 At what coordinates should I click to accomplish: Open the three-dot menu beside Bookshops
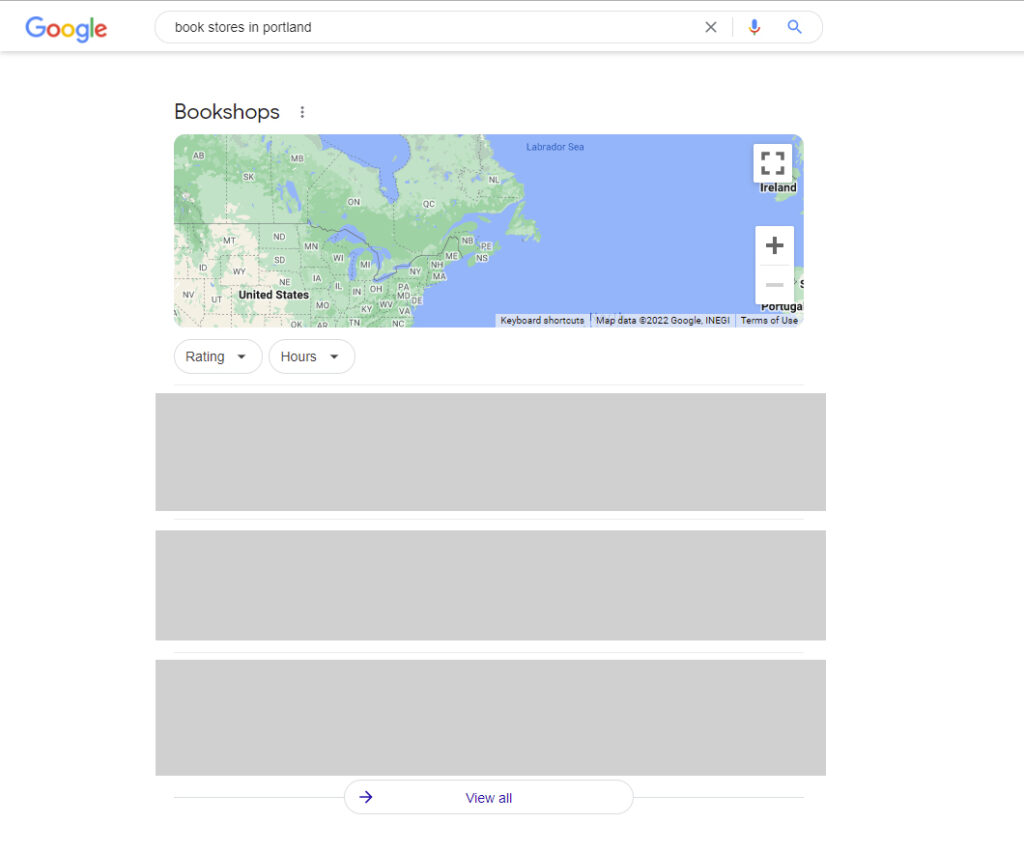[303, 112]
